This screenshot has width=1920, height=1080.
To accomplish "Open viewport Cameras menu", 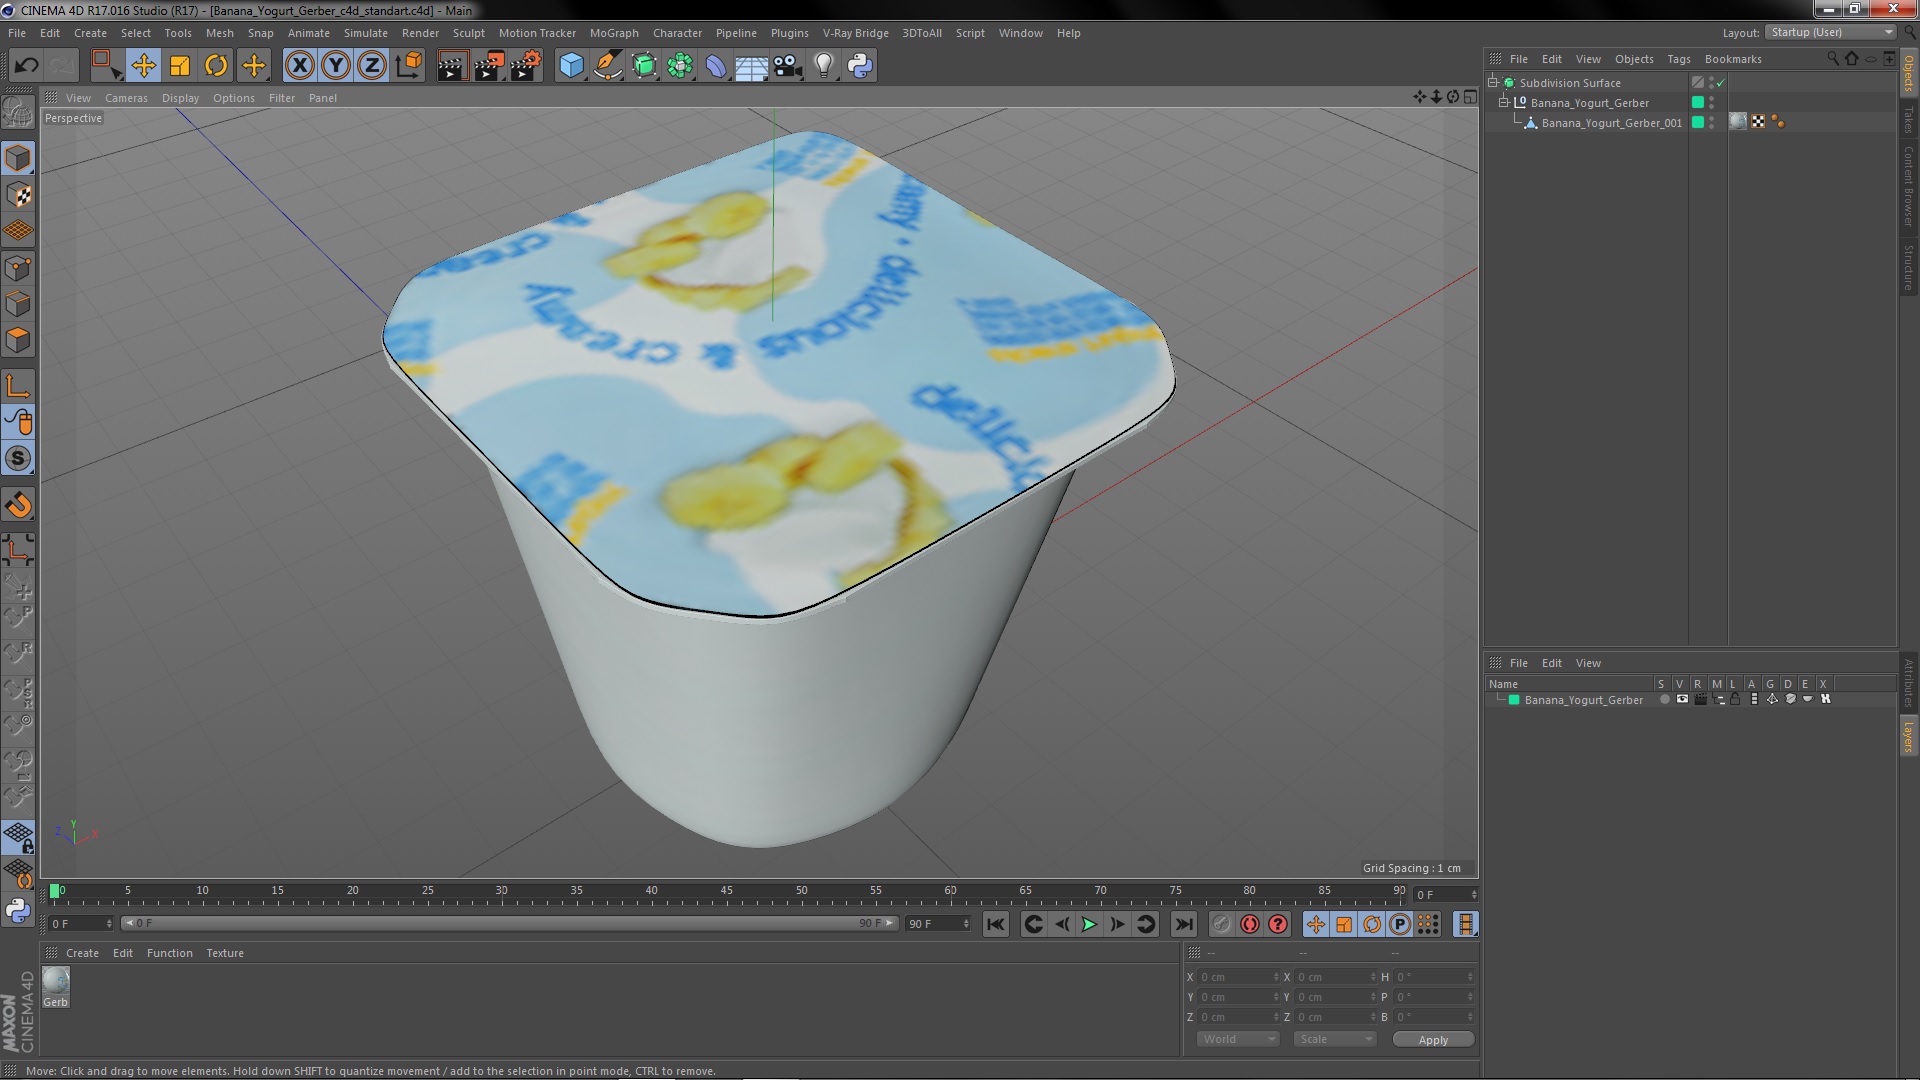I will tap(126, 98).
